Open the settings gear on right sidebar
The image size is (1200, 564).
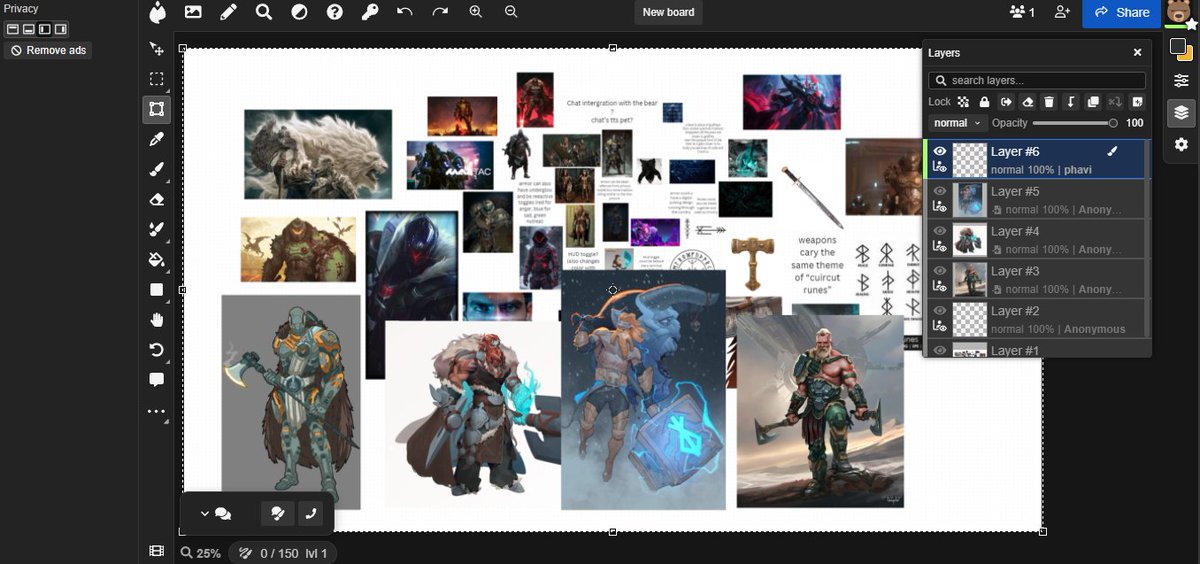tap(1181, 144)
